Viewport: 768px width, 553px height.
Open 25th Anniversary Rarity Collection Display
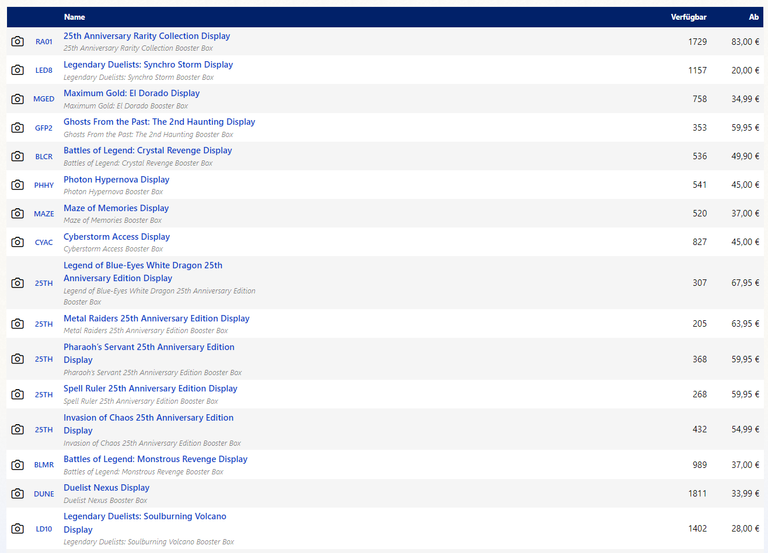146,36
